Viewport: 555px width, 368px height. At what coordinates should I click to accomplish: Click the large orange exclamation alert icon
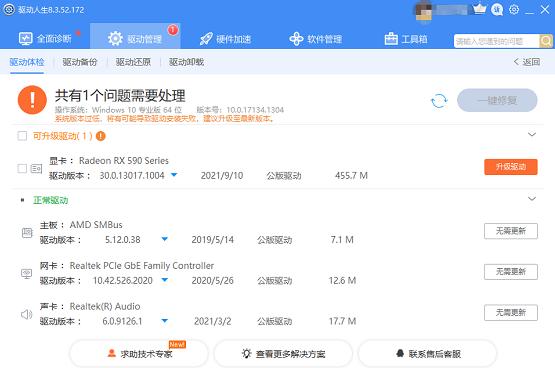(x=32, y=100)
